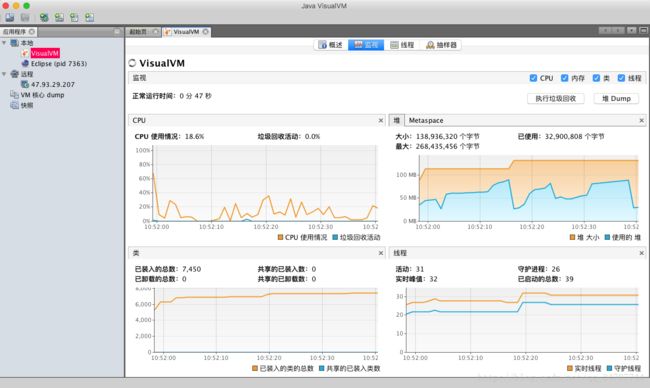Close the 线程 threads chart panel
This screenshot has height=388, width=650.
coord(641,253)
